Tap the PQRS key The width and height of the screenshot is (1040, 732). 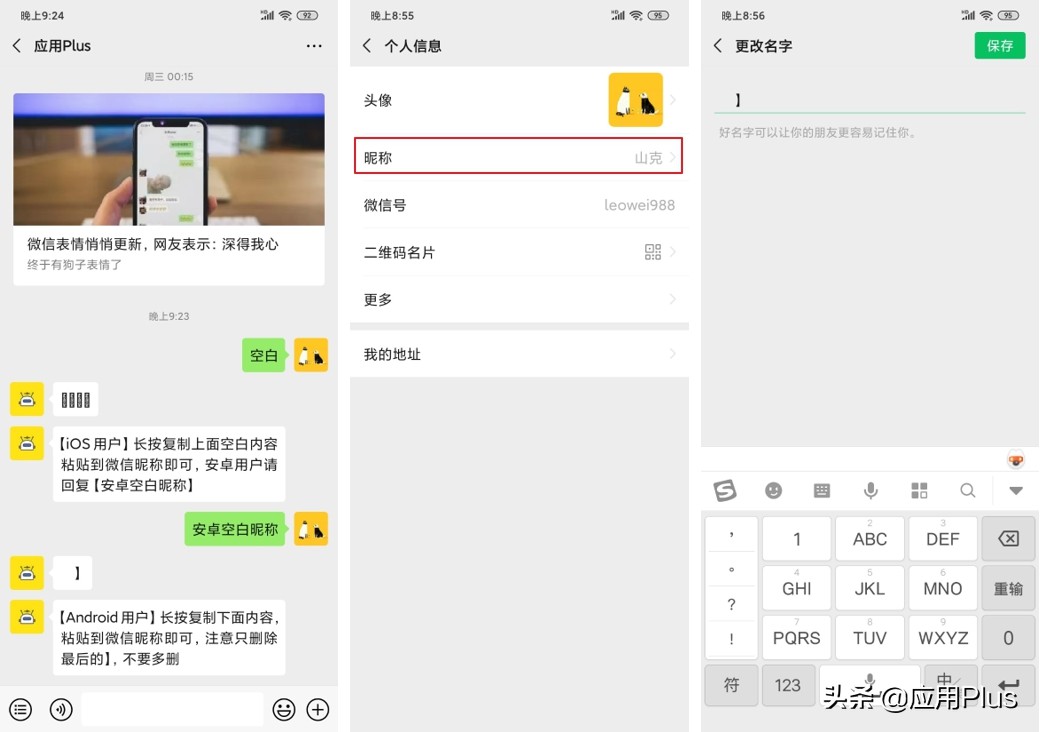pyautogui.click(x=797, y=638)
